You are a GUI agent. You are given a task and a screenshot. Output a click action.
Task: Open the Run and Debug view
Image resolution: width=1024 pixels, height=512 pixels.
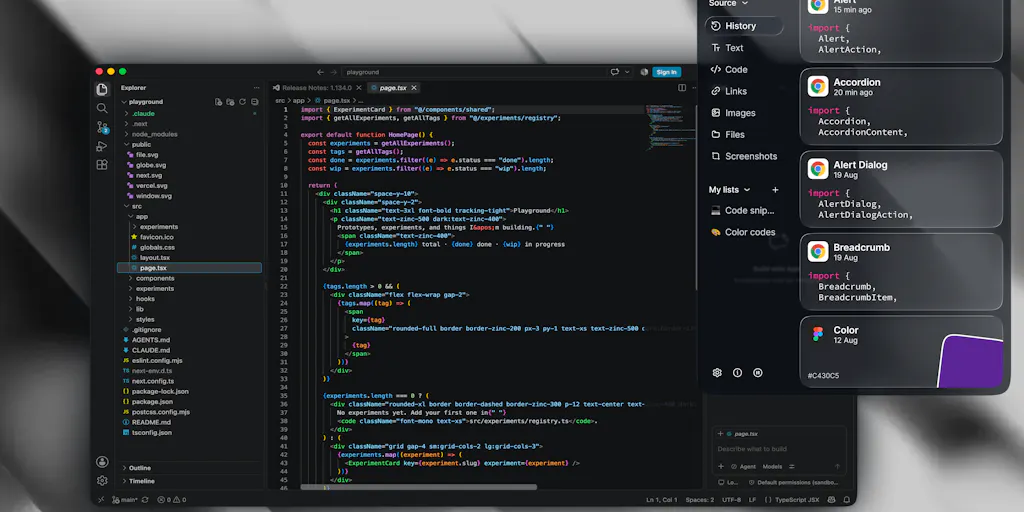(x=102, y=146)
